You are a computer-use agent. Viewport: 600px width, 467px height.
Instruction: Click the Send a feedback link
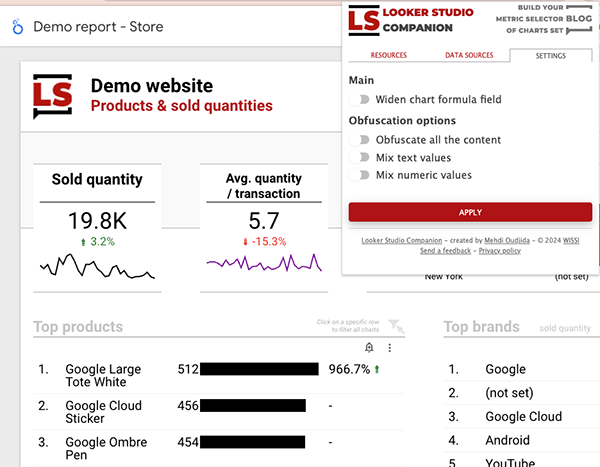click(445, 251)
